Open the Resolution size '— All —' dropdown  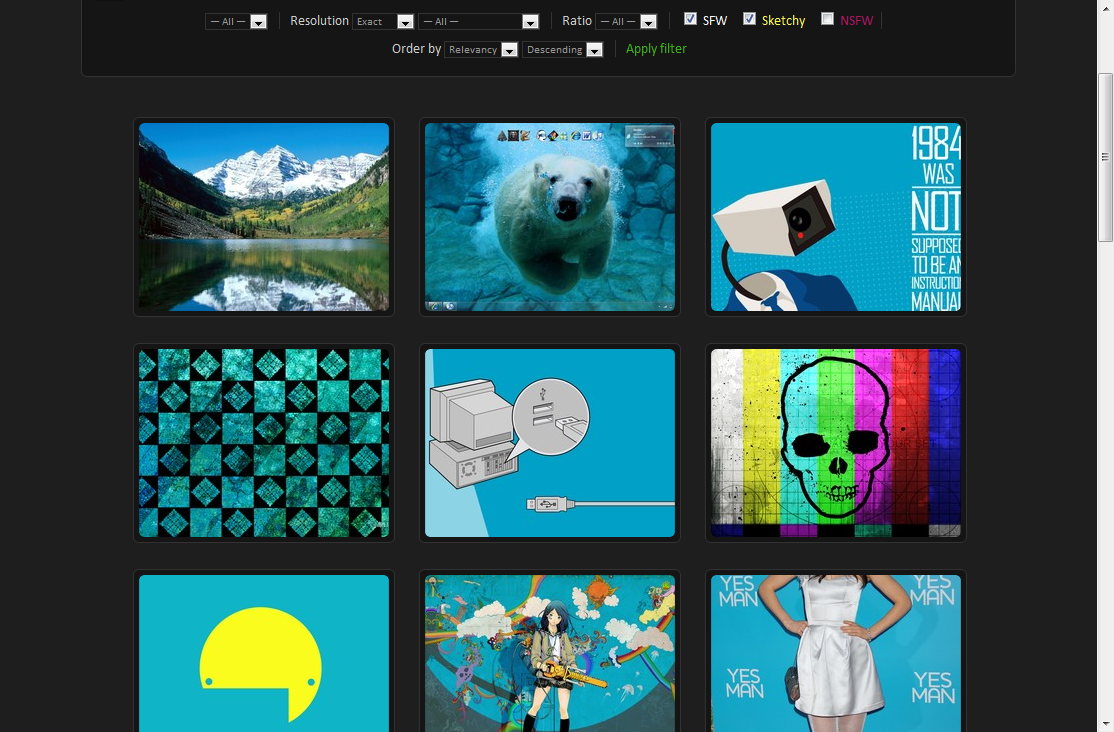pos(479,22)
